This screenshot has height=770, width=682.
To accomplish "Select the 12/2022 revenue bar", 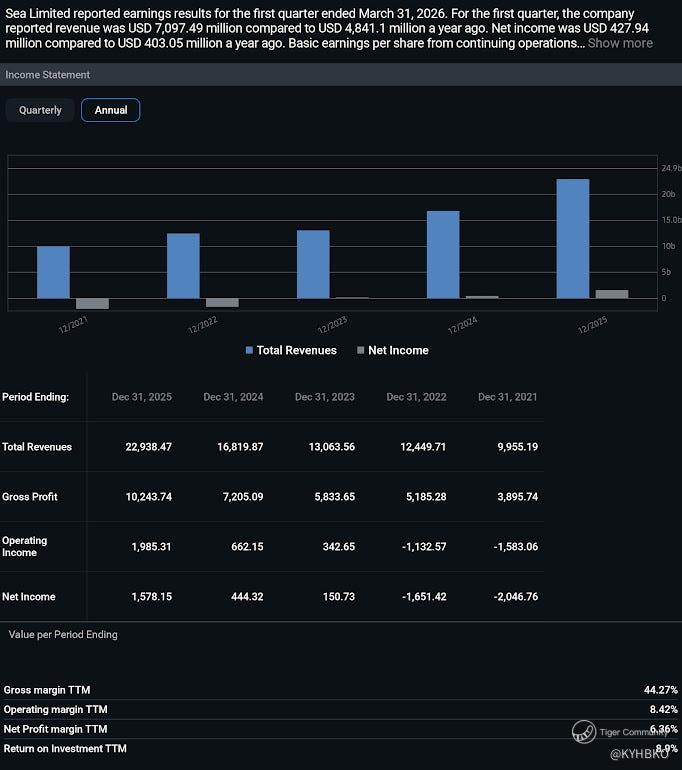I will click(184, 266).
